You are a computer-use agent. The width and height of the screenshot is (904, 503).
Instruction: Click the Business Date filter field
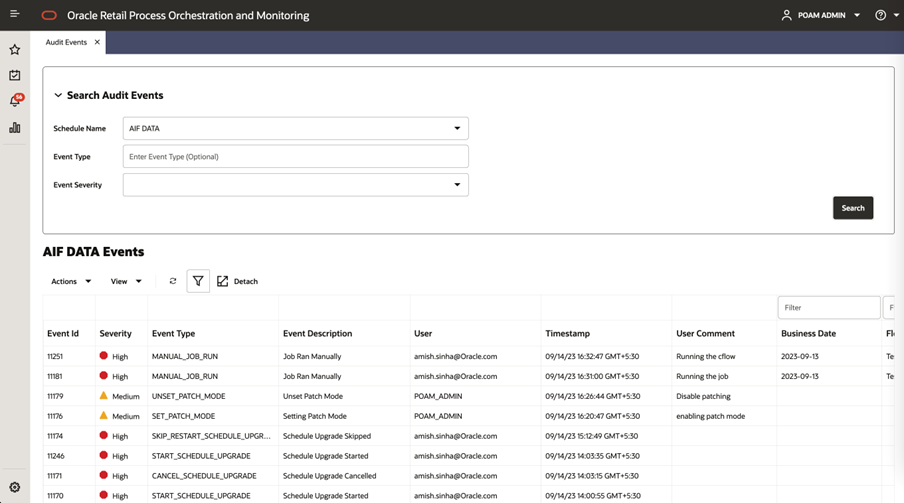(x=828, y=307)
